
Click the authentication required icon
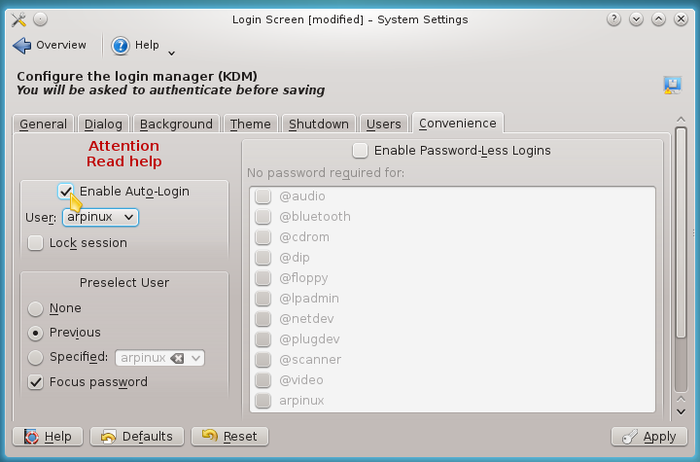click(x=672, y=85)
